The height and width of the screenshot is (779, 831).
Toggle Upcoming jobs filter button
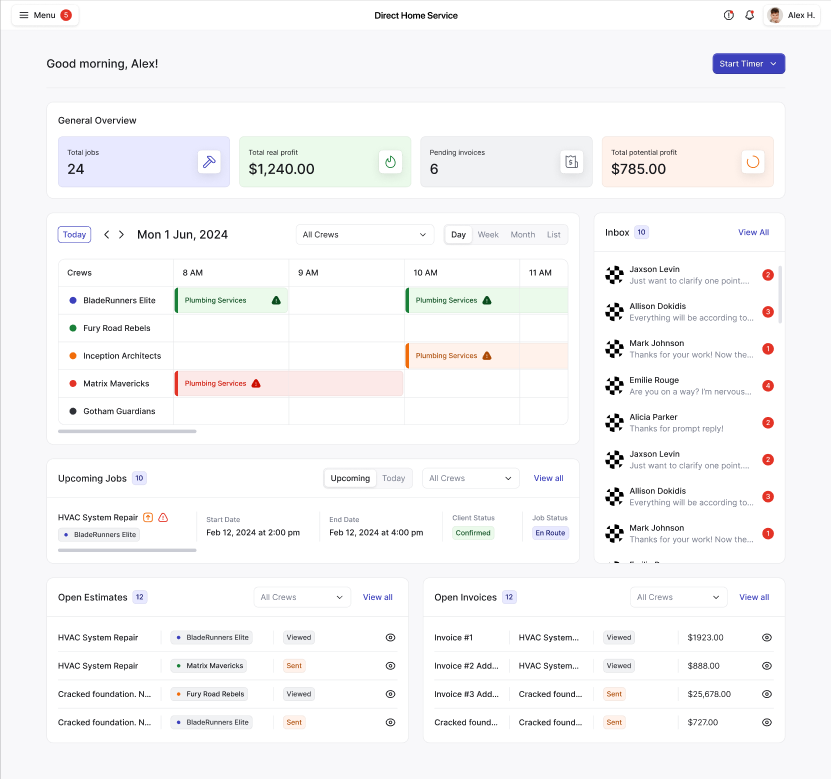[350, 478]
